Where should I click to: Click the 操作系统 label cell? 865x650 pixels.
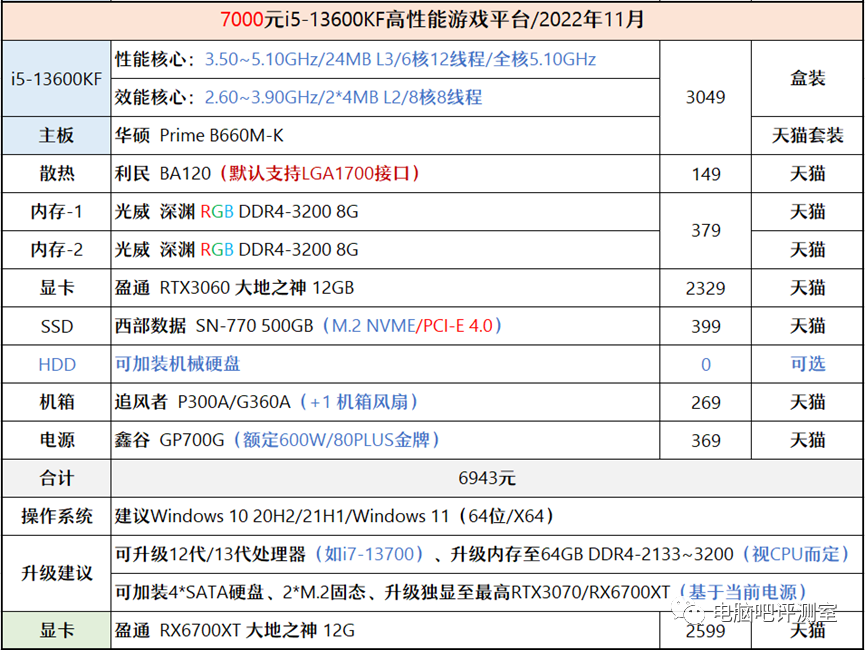coord(56,516)
